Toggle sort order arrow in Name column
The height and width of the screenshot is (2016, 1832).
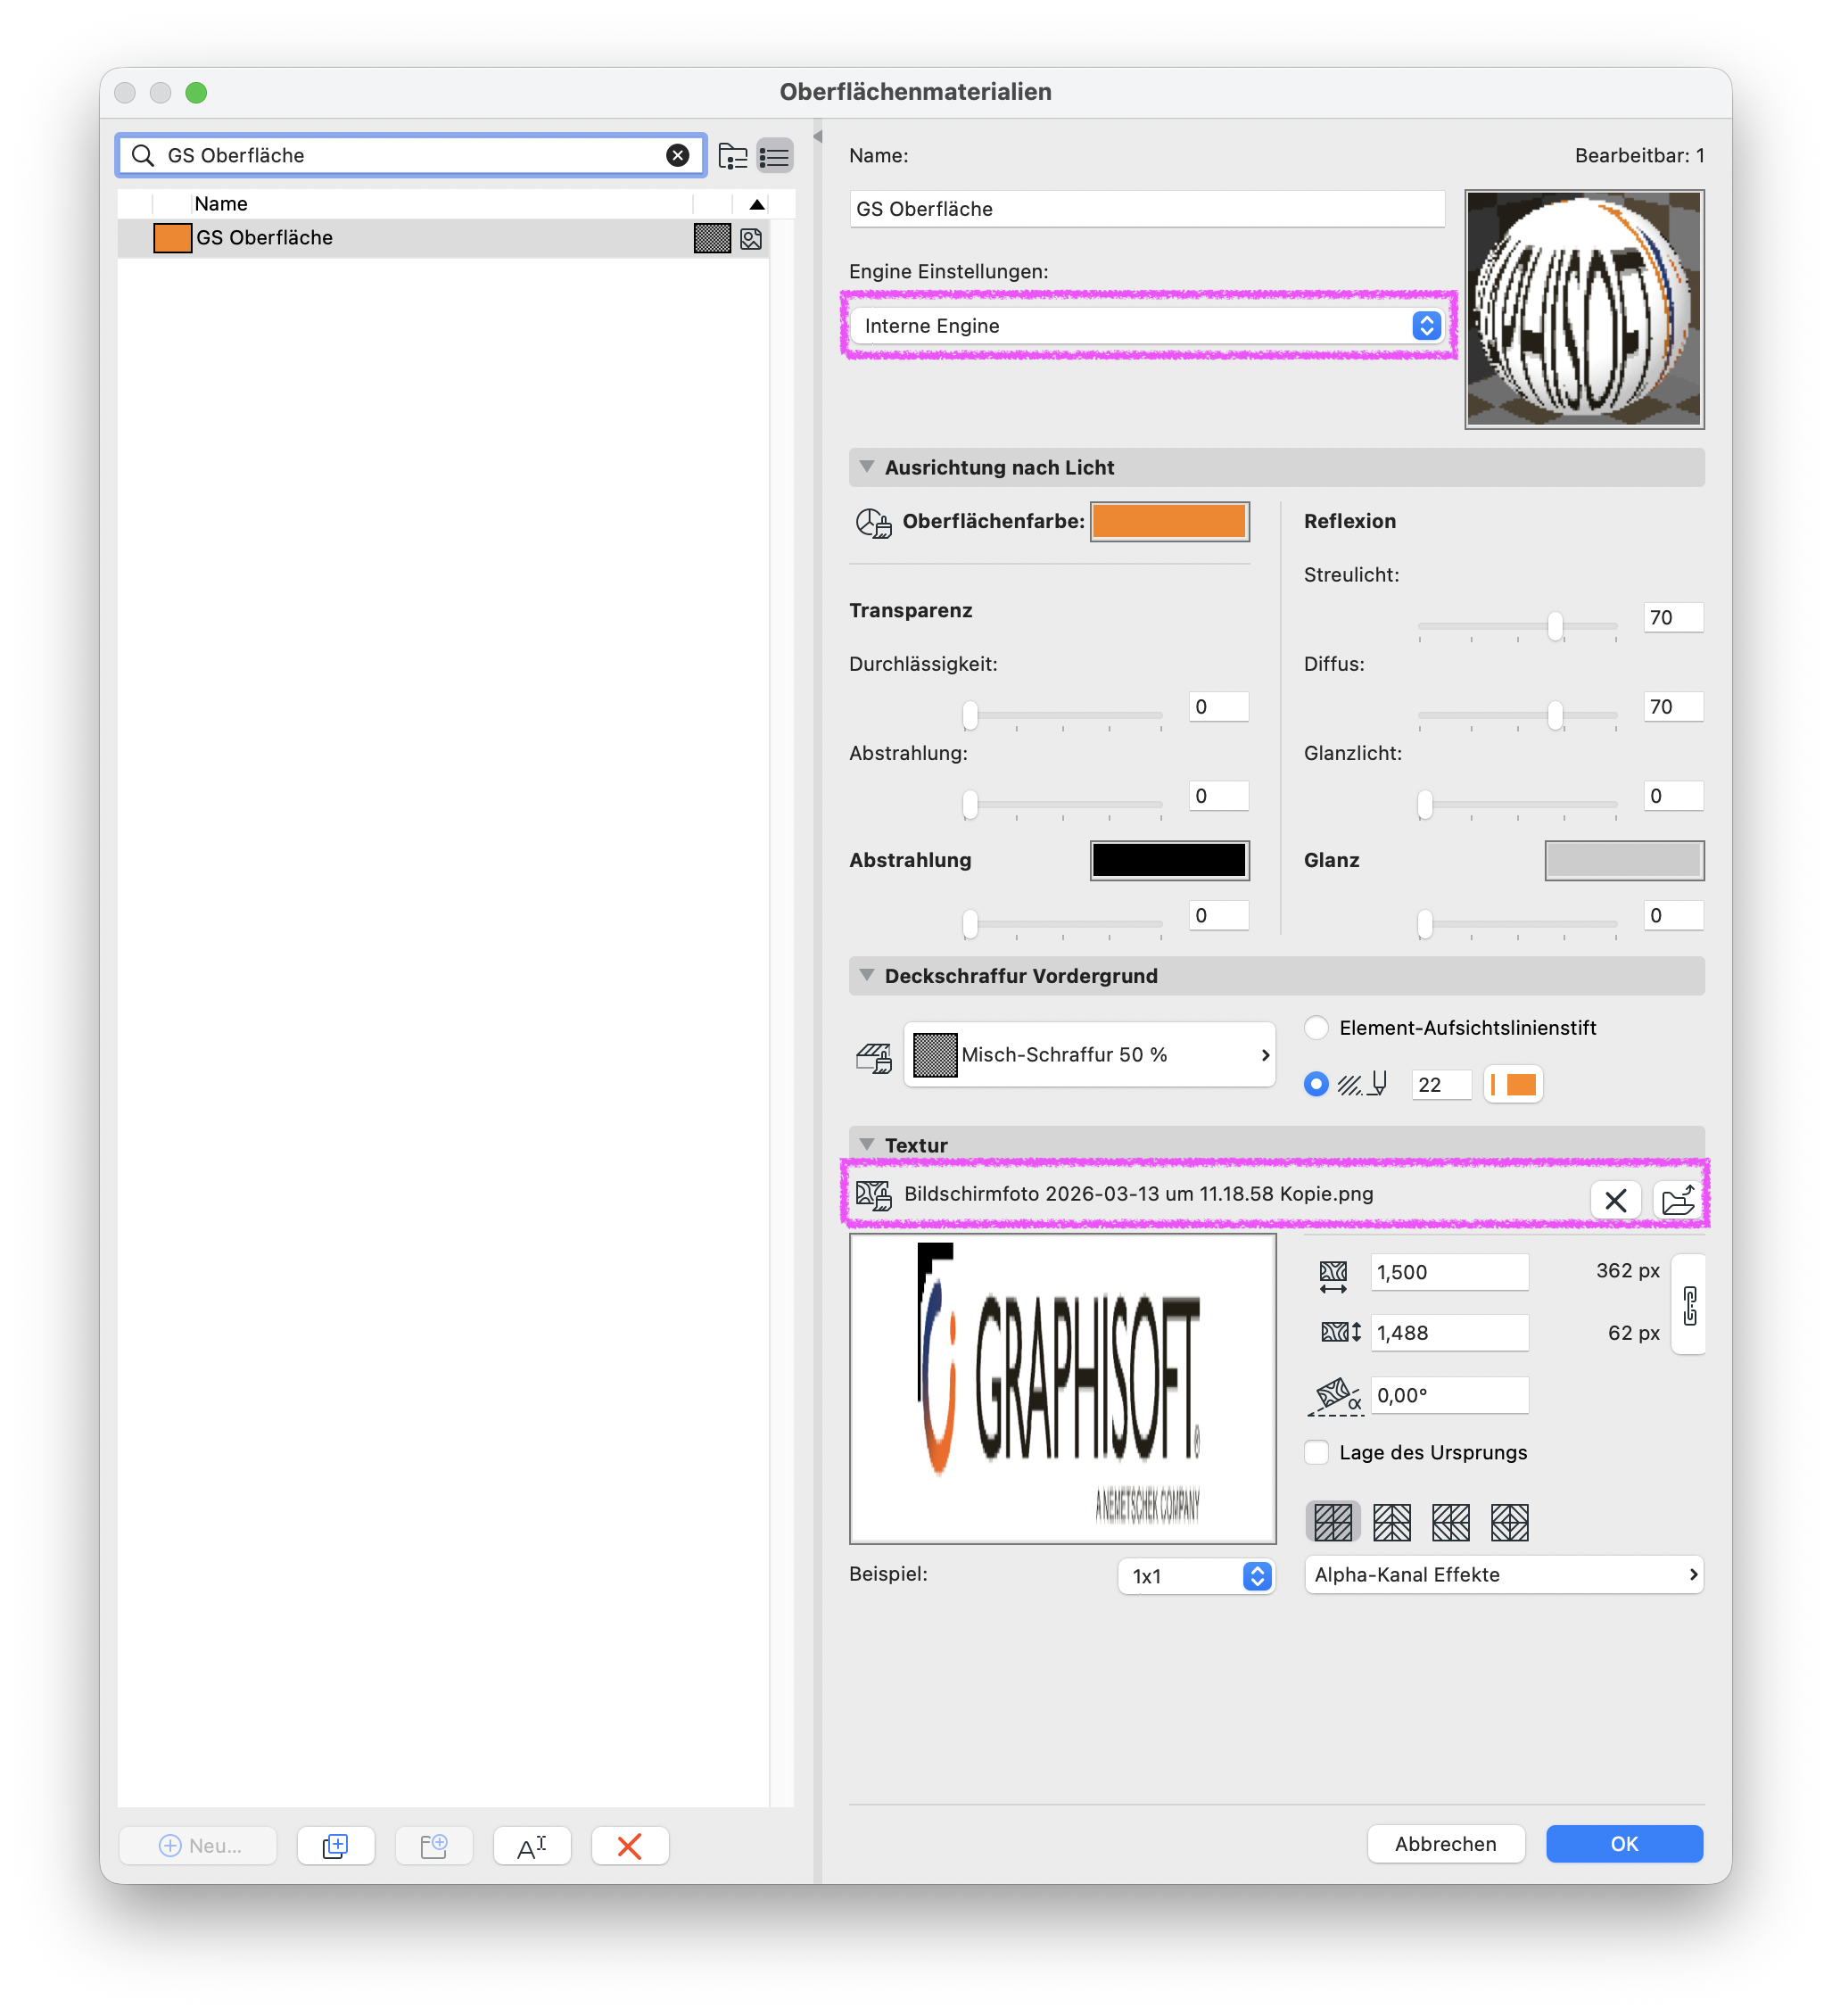coord(756,204)
